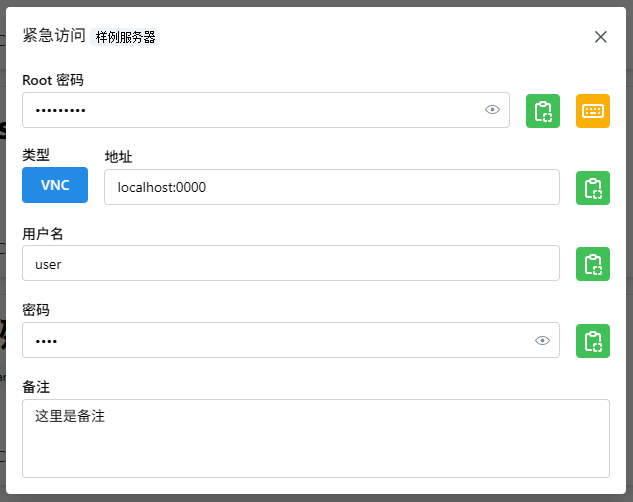633x502 pixels.
Task: Show the Root password with eye icon
Action: pyautogui.click(x=492, y=110)
